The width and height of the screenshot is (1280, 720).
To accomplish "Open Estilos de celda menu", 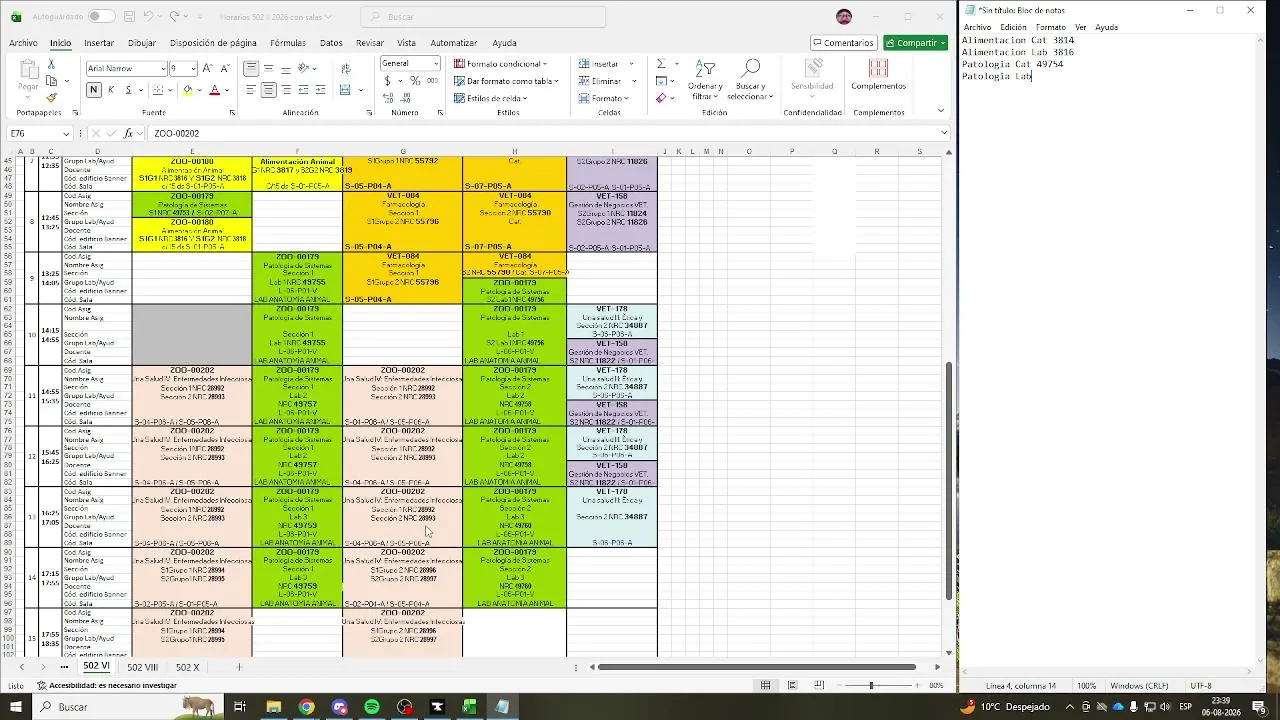I will click(x=491, y=98).
